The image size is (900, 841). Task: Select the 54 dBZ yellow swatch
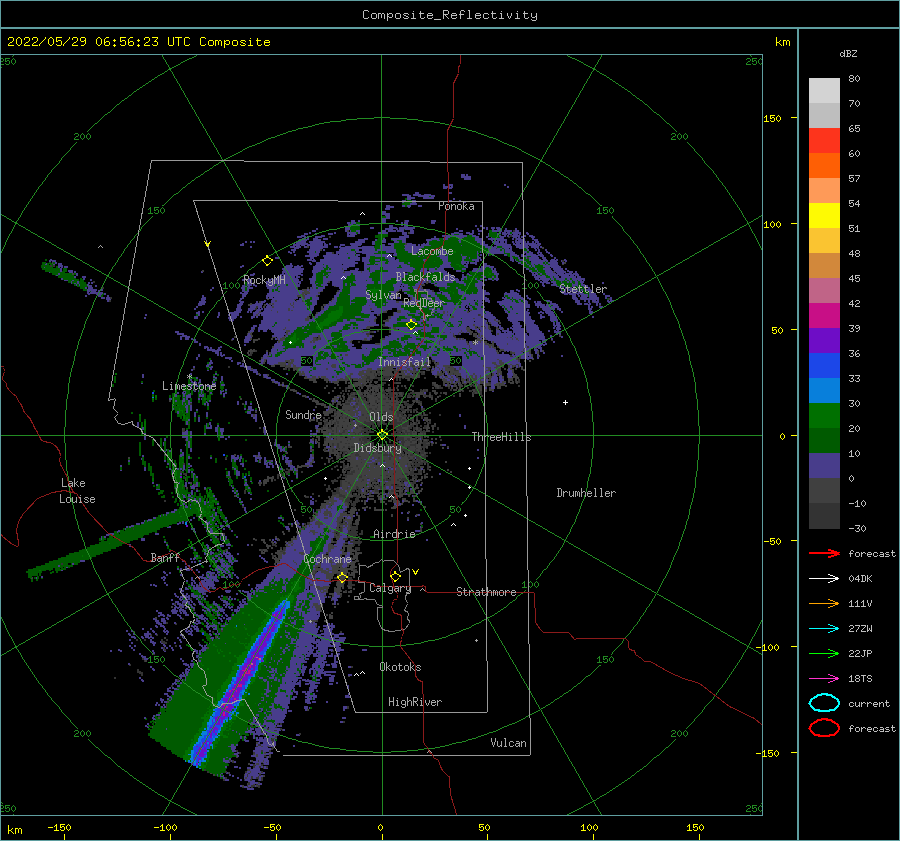[824, 215]
